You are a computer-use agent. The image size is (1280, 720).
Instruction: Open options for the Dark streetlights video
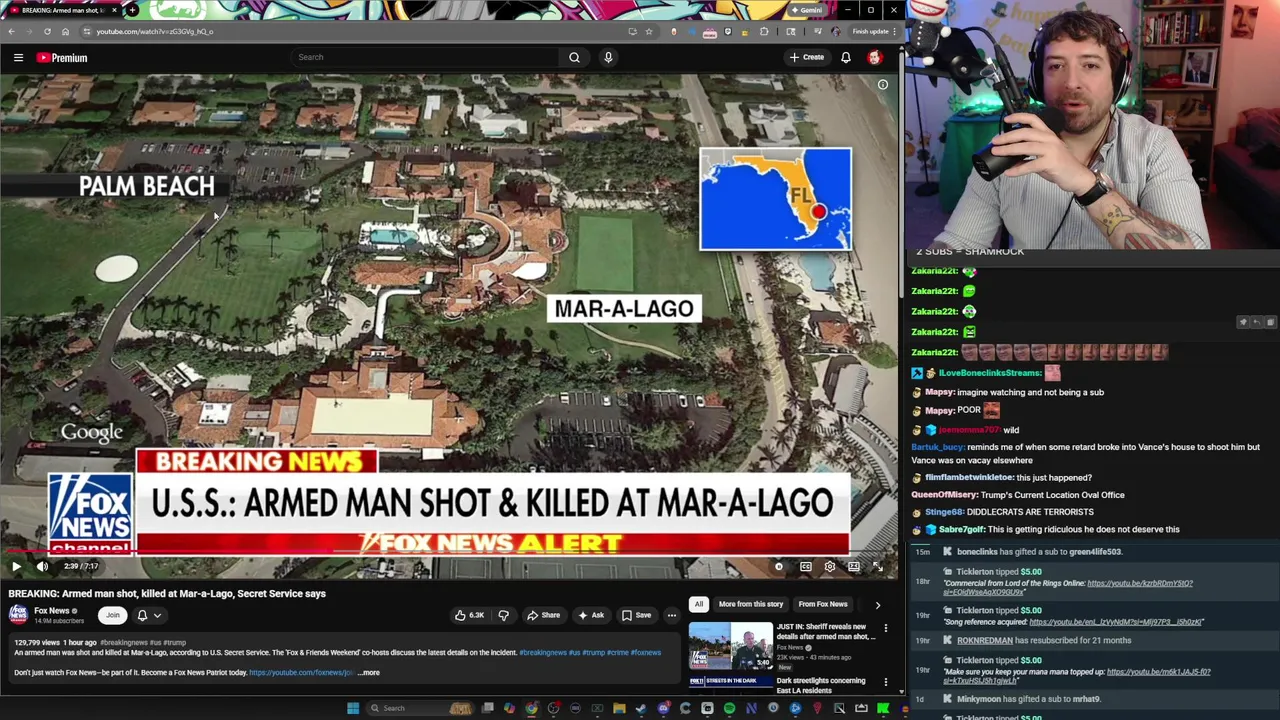(x=885, y=682)
